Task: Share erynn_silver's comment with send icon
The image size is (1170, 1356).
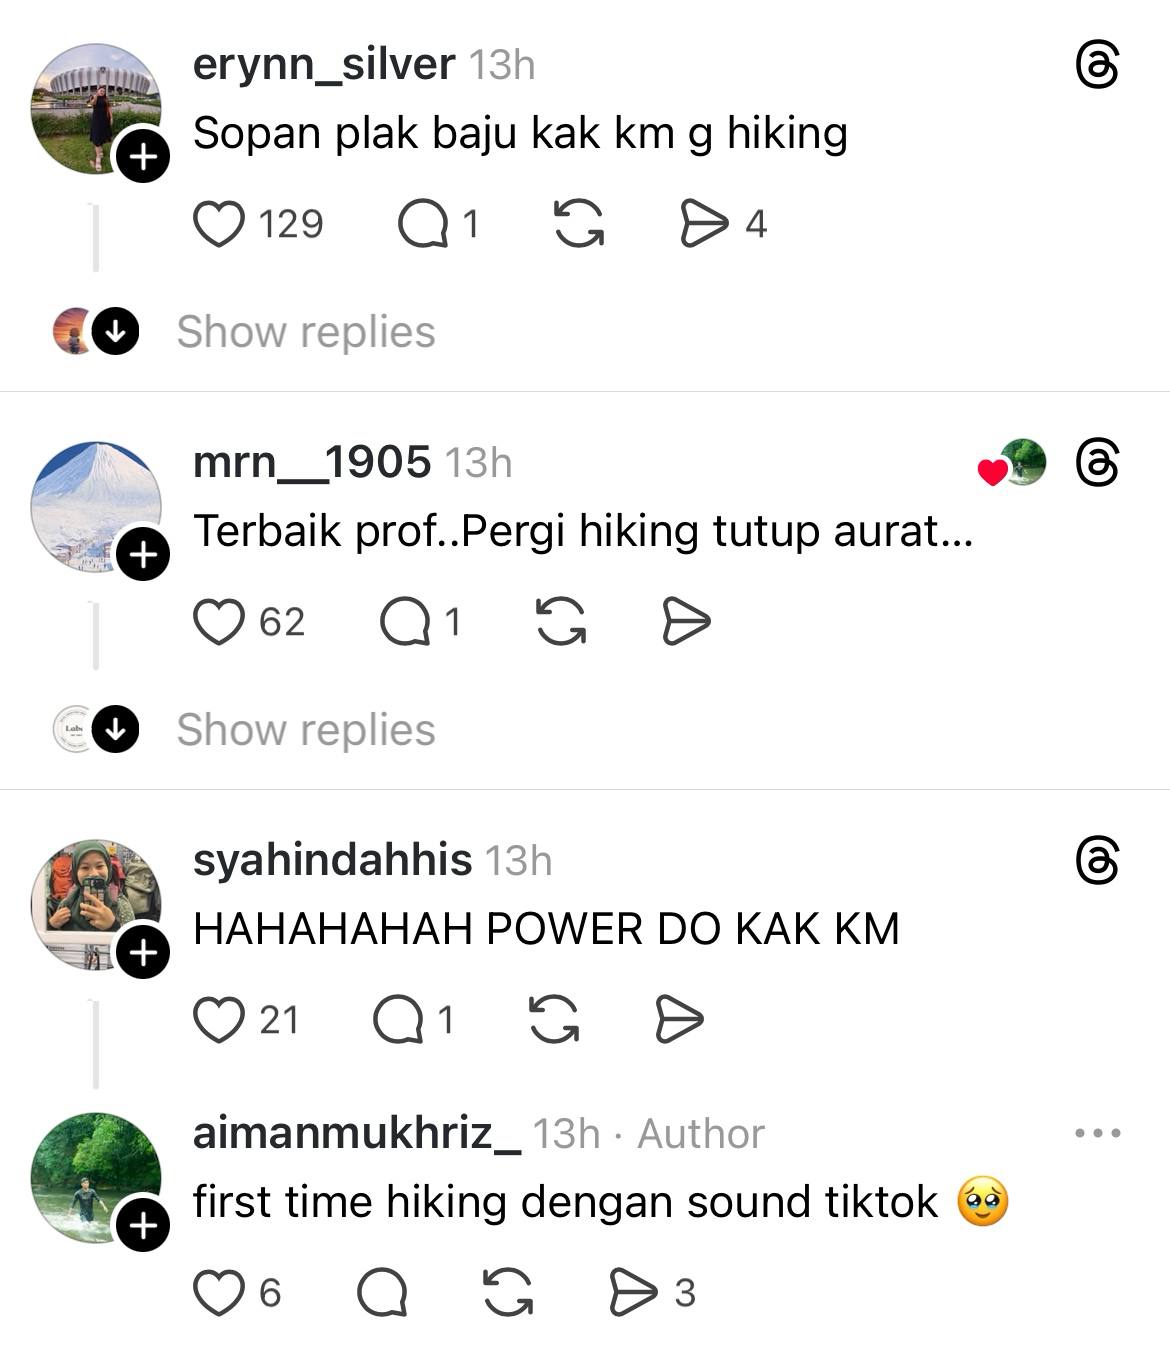Action: click(x=705, y=224)
